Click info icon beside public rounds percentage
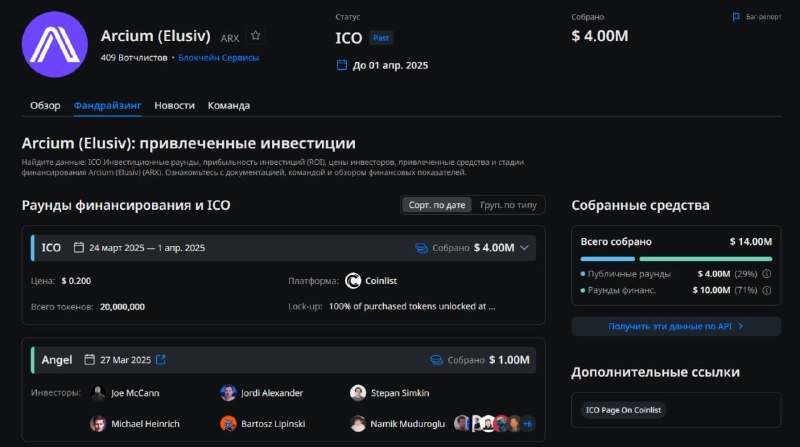 pyautogui.click(x=766, y=274)
